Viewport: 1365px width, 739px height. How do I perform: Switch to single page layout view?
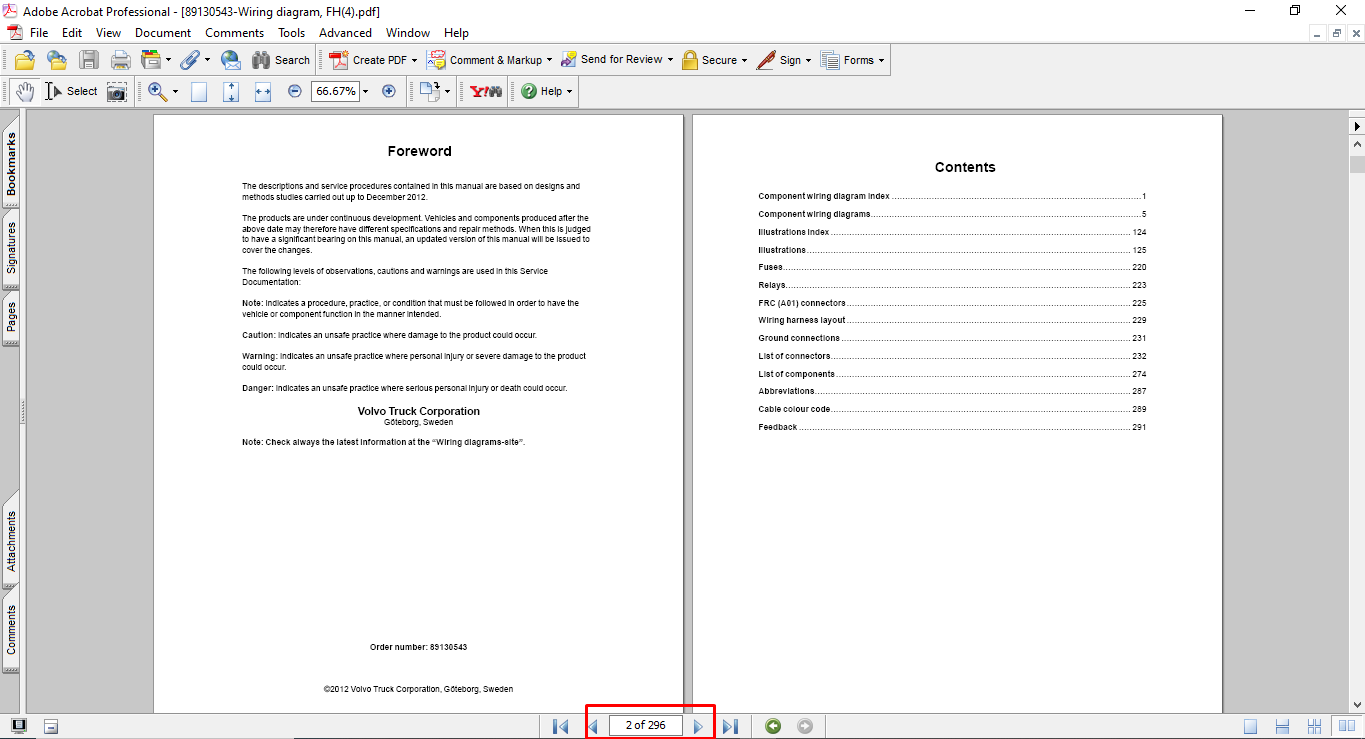tap(1251, 726)
